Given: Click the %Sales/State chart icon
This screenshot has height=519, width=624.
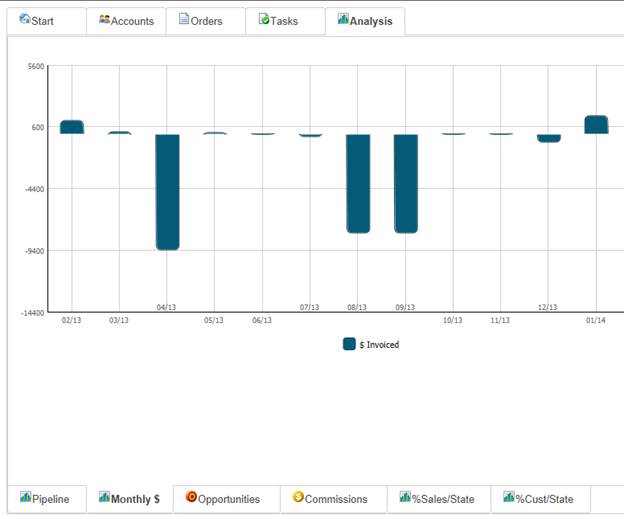Looking at the screenshot, I should 405,497.
